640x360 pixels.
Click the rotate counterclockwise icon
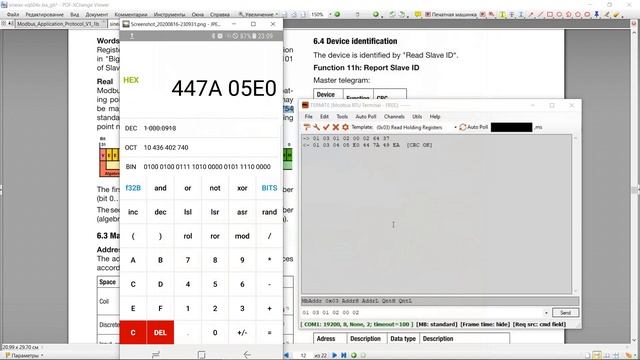392,14
